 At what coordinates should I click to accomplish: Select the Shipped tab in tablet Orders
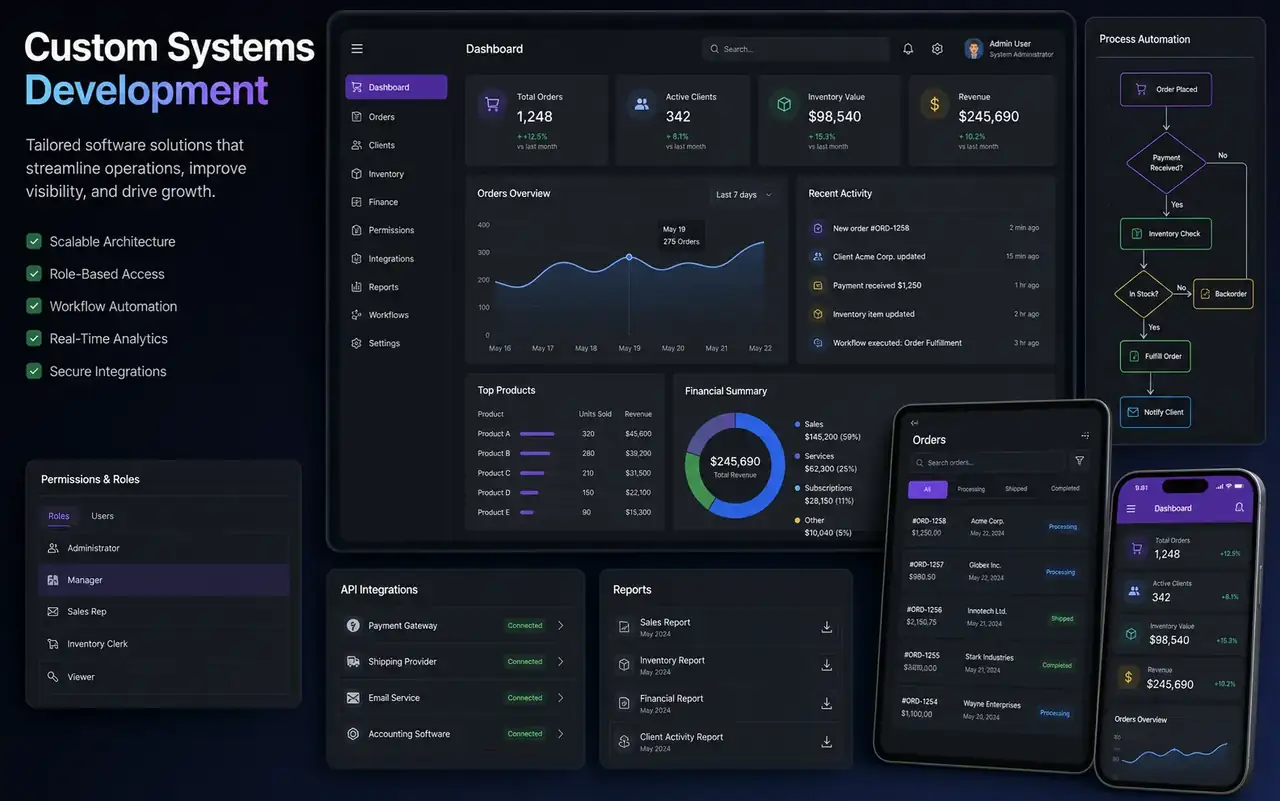click(1016, 489)
